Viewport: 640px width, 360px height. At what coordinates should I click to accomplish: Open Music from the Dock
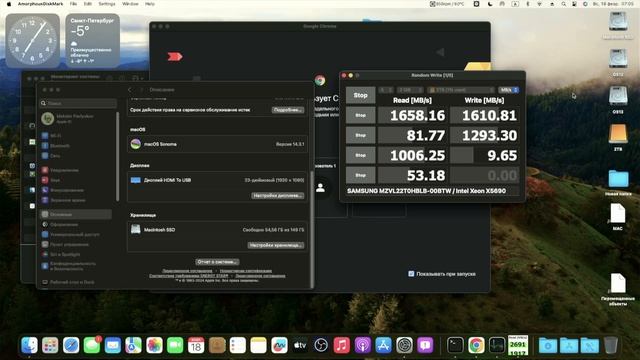(342, 345)
